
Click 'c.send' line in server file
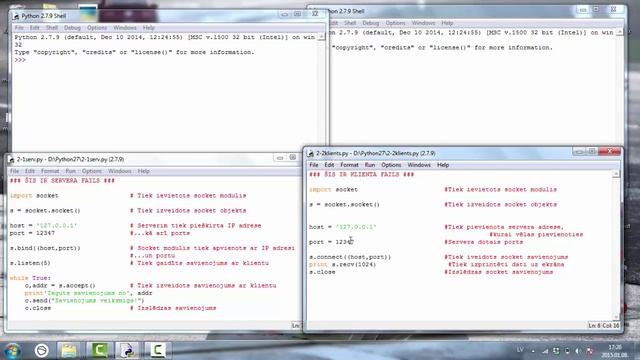coord(84,300)
